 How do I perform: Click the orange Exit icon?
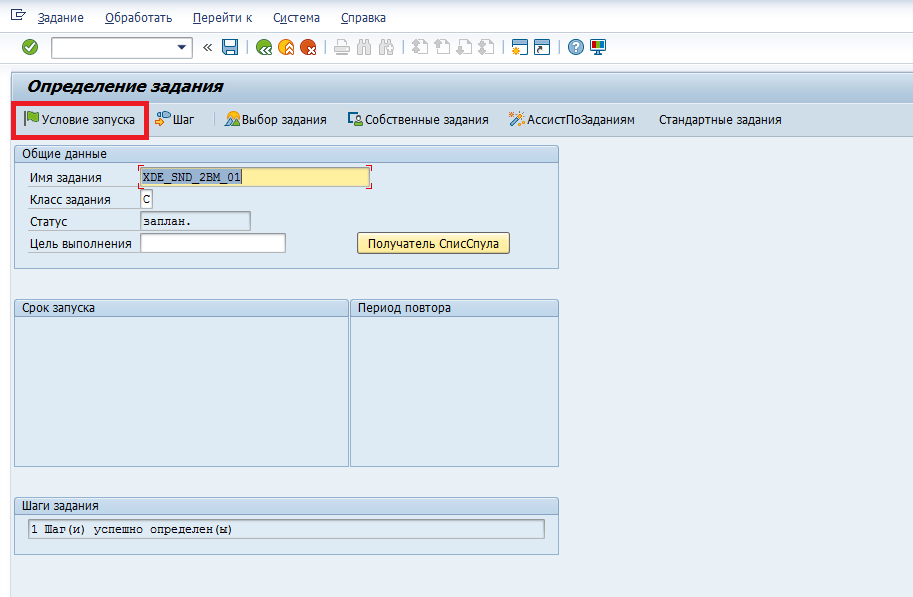(286, 47)
